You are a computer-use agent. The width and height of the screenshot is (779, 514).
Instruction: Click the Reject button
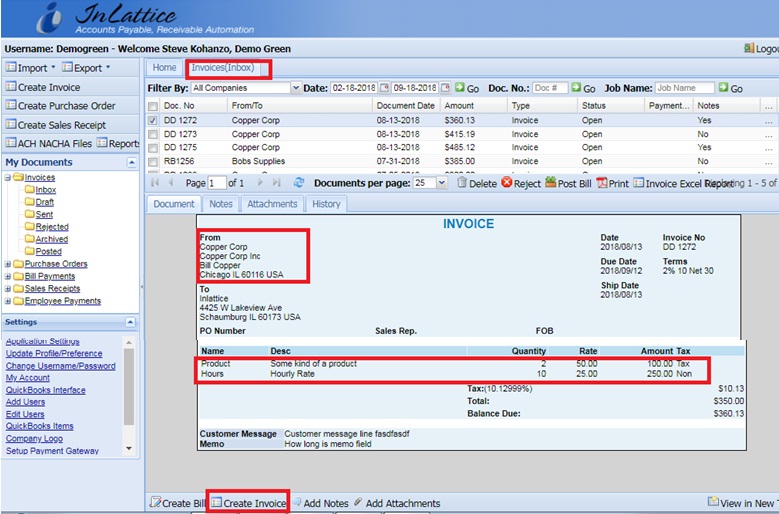pyautogui.click(x=521, y=183)
